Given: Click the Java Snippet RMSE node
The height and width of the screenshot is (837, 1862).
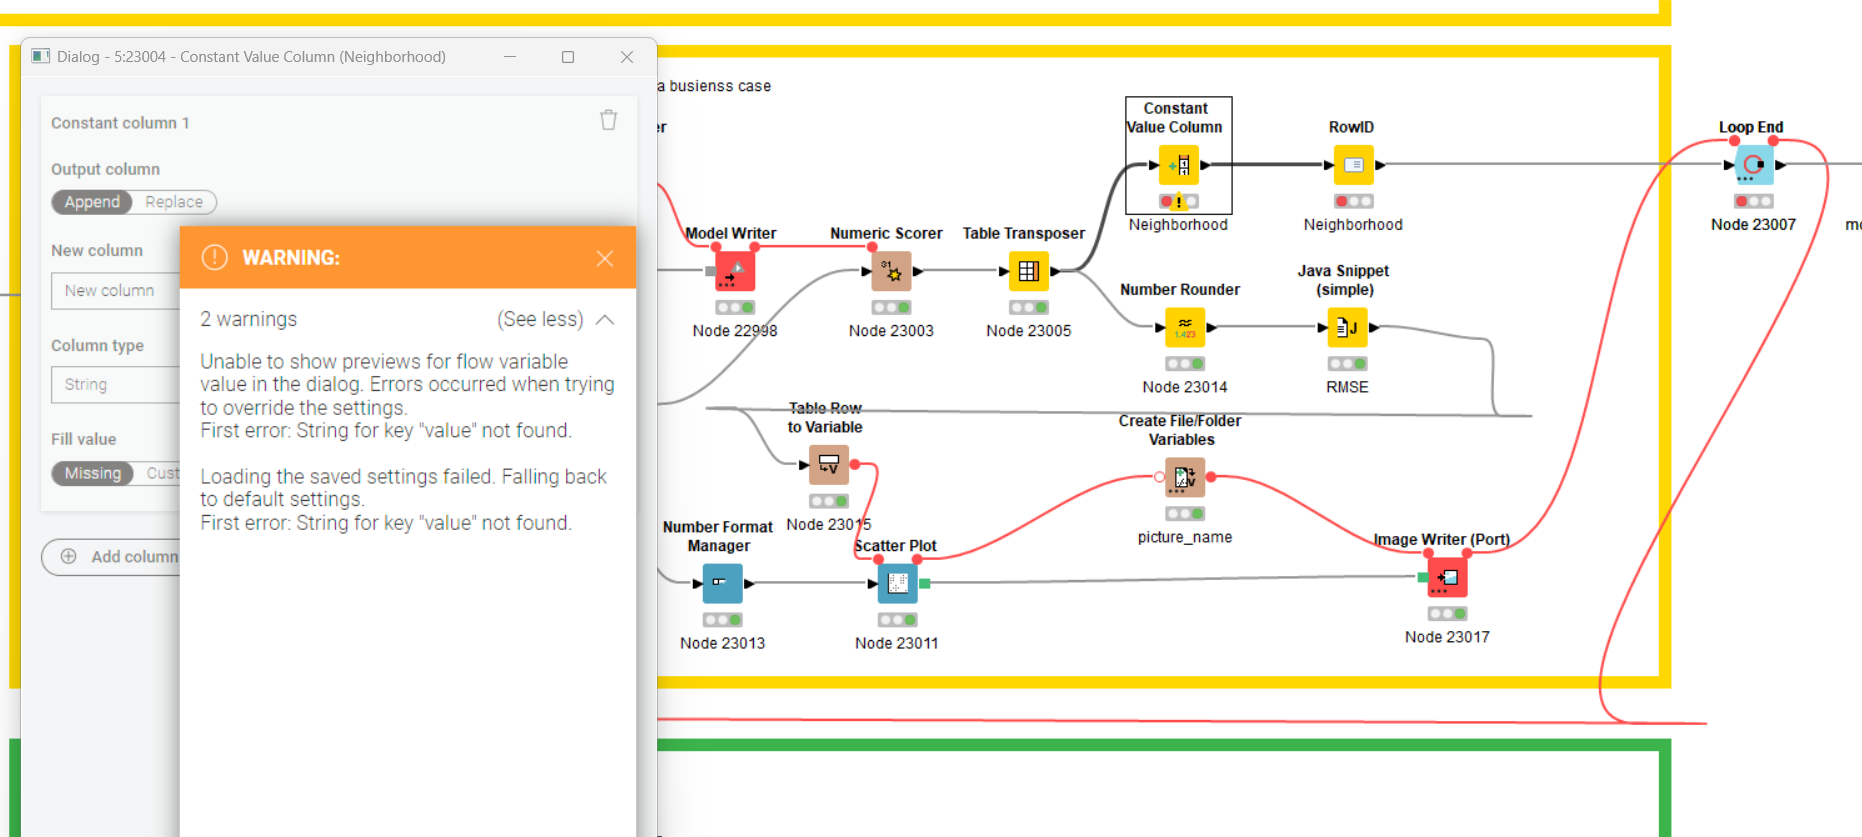Looking at the screenshot, I should pyautogui.click(x=1346, y=327).
